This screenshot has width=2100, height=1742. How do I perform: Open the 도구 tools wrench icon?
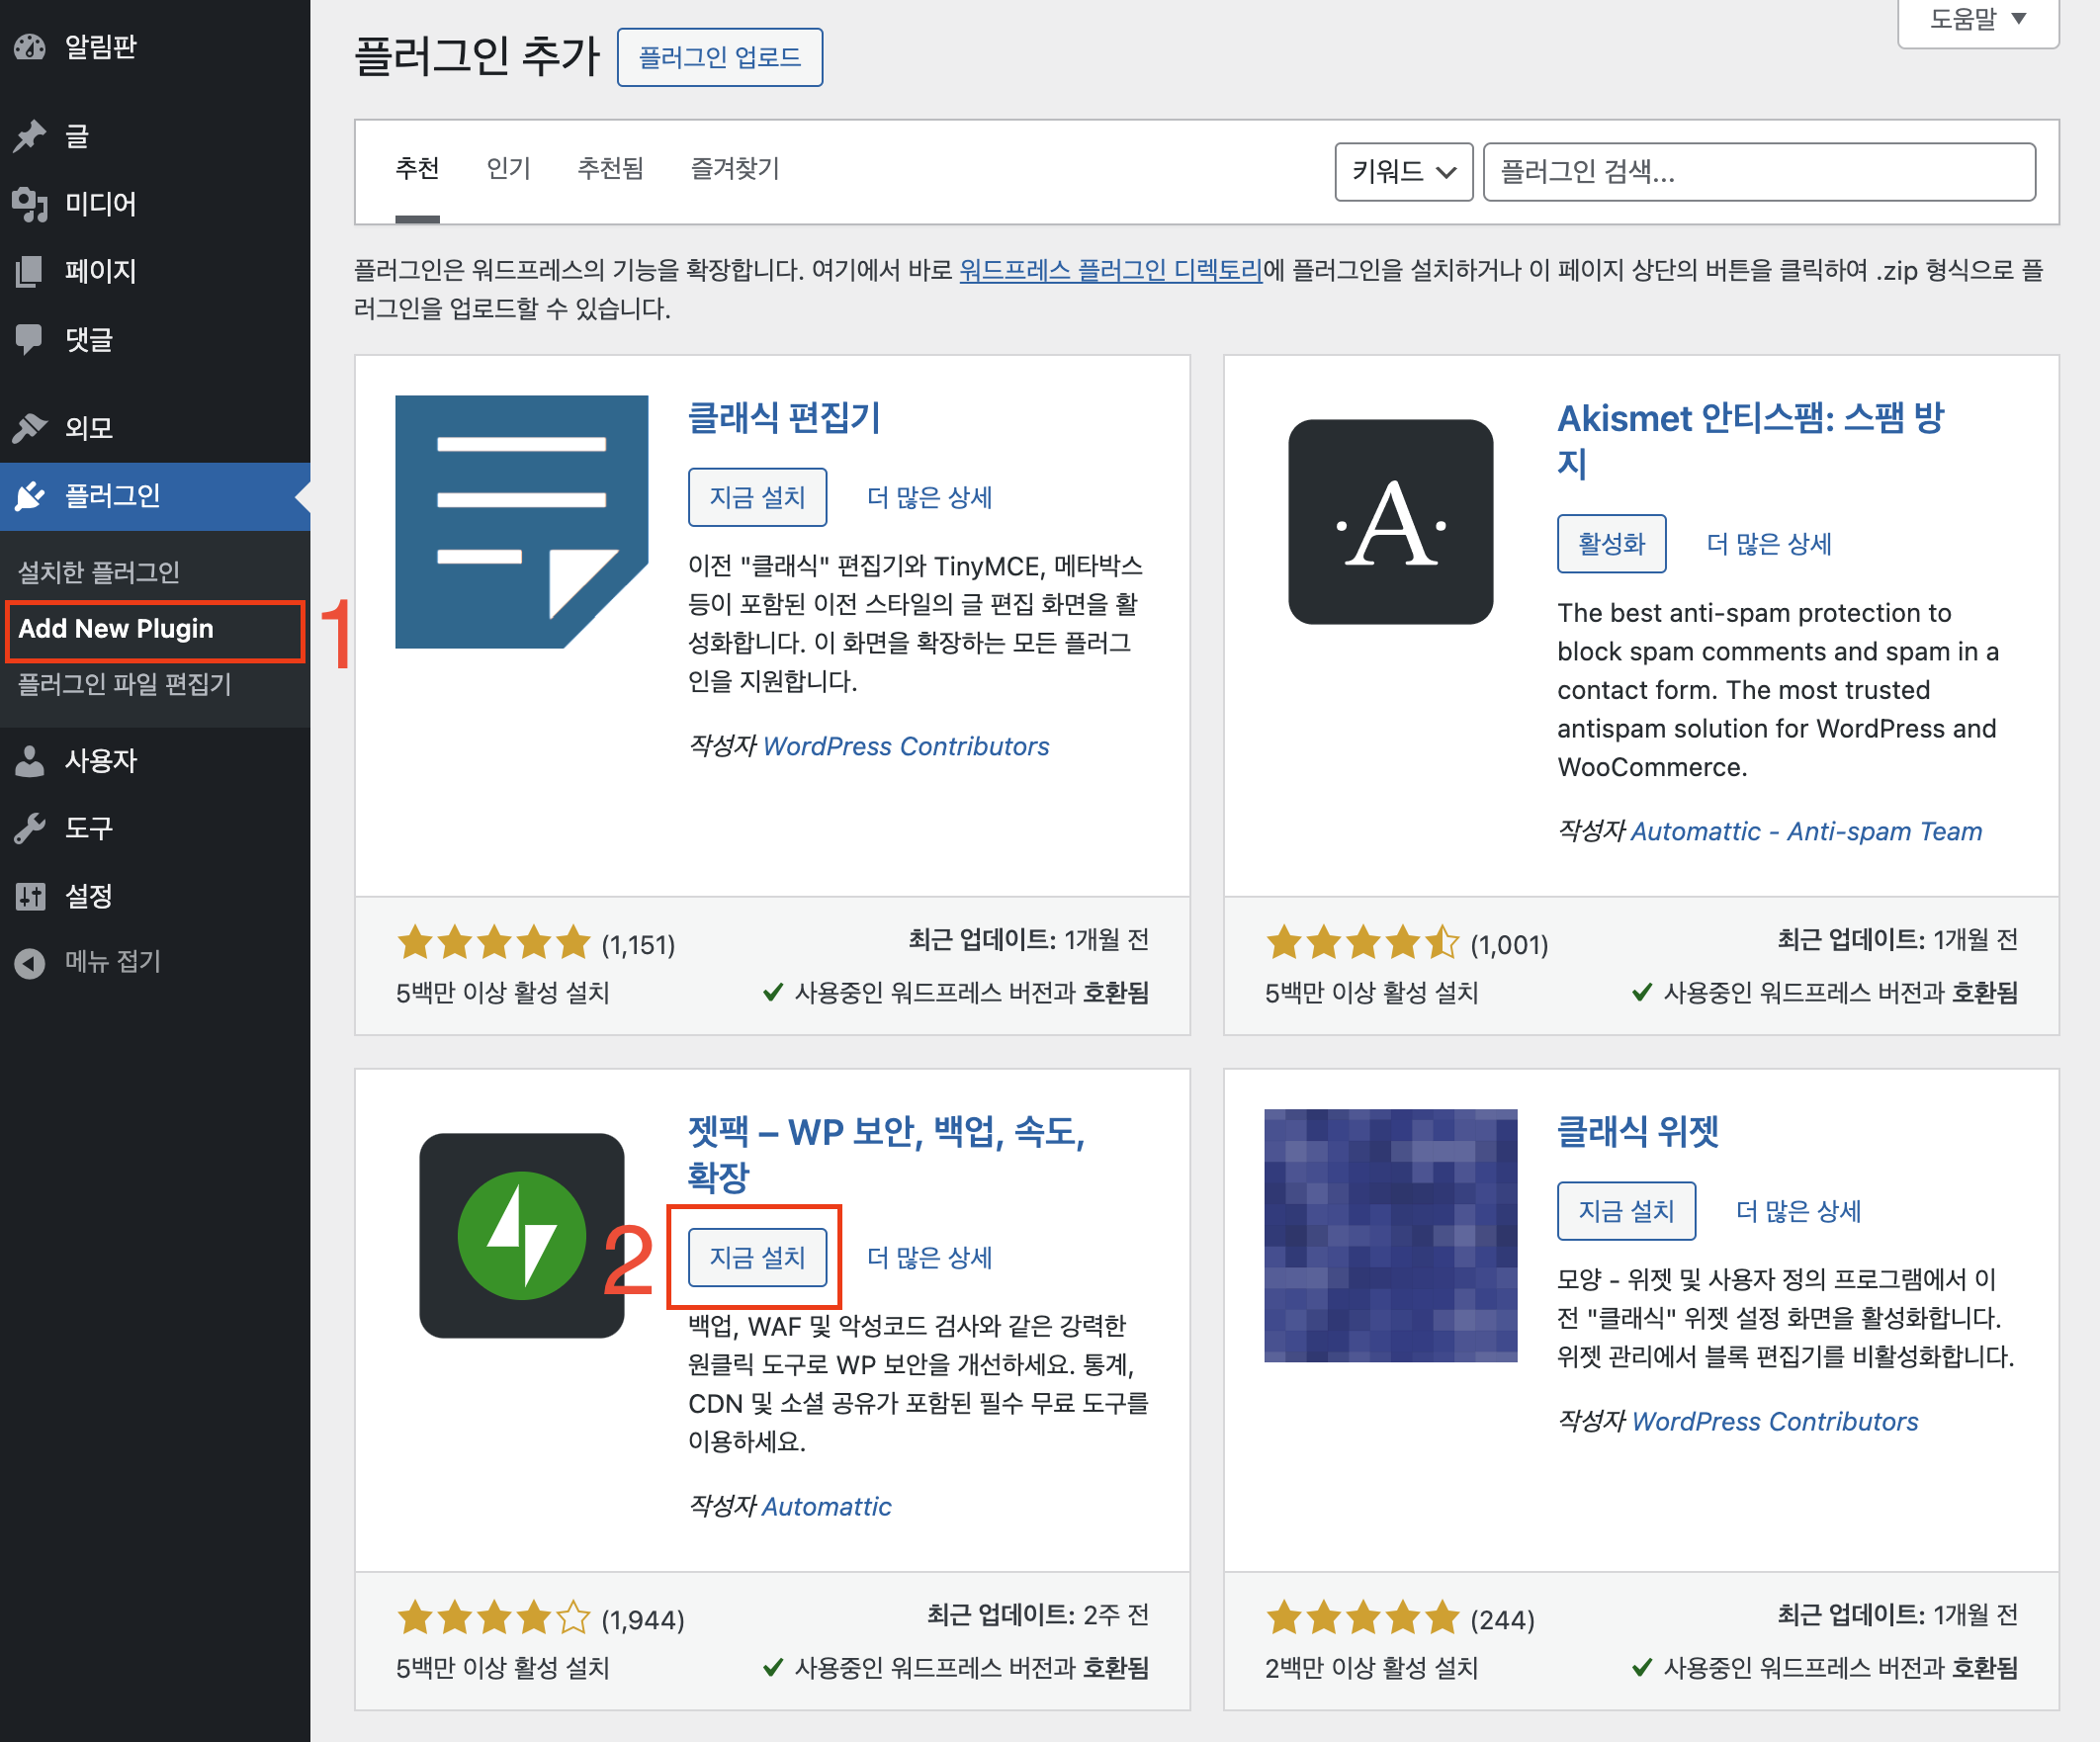(x=31, y=828)
